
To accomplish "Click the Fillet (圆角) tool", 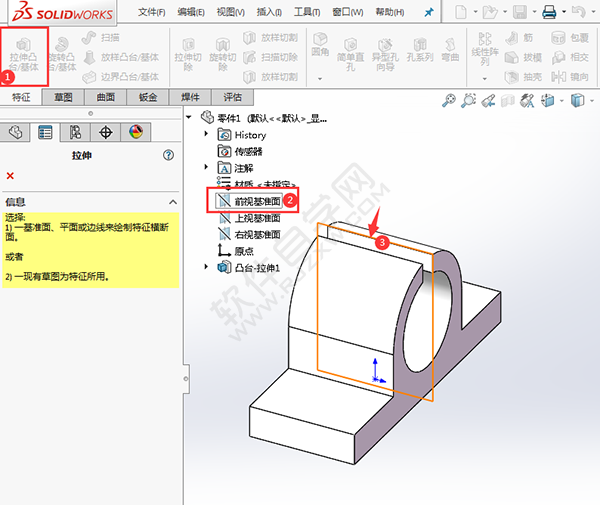I will (320, 44).
